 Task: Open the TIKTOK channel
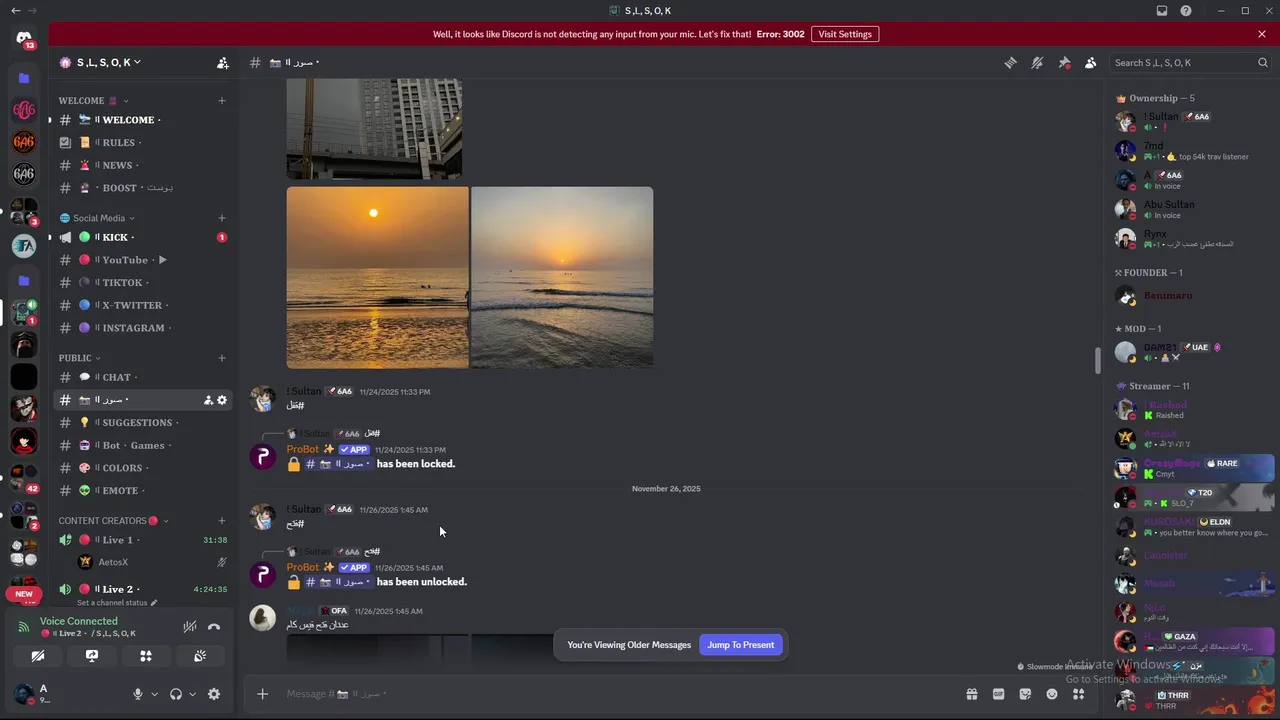click(144, 283)
